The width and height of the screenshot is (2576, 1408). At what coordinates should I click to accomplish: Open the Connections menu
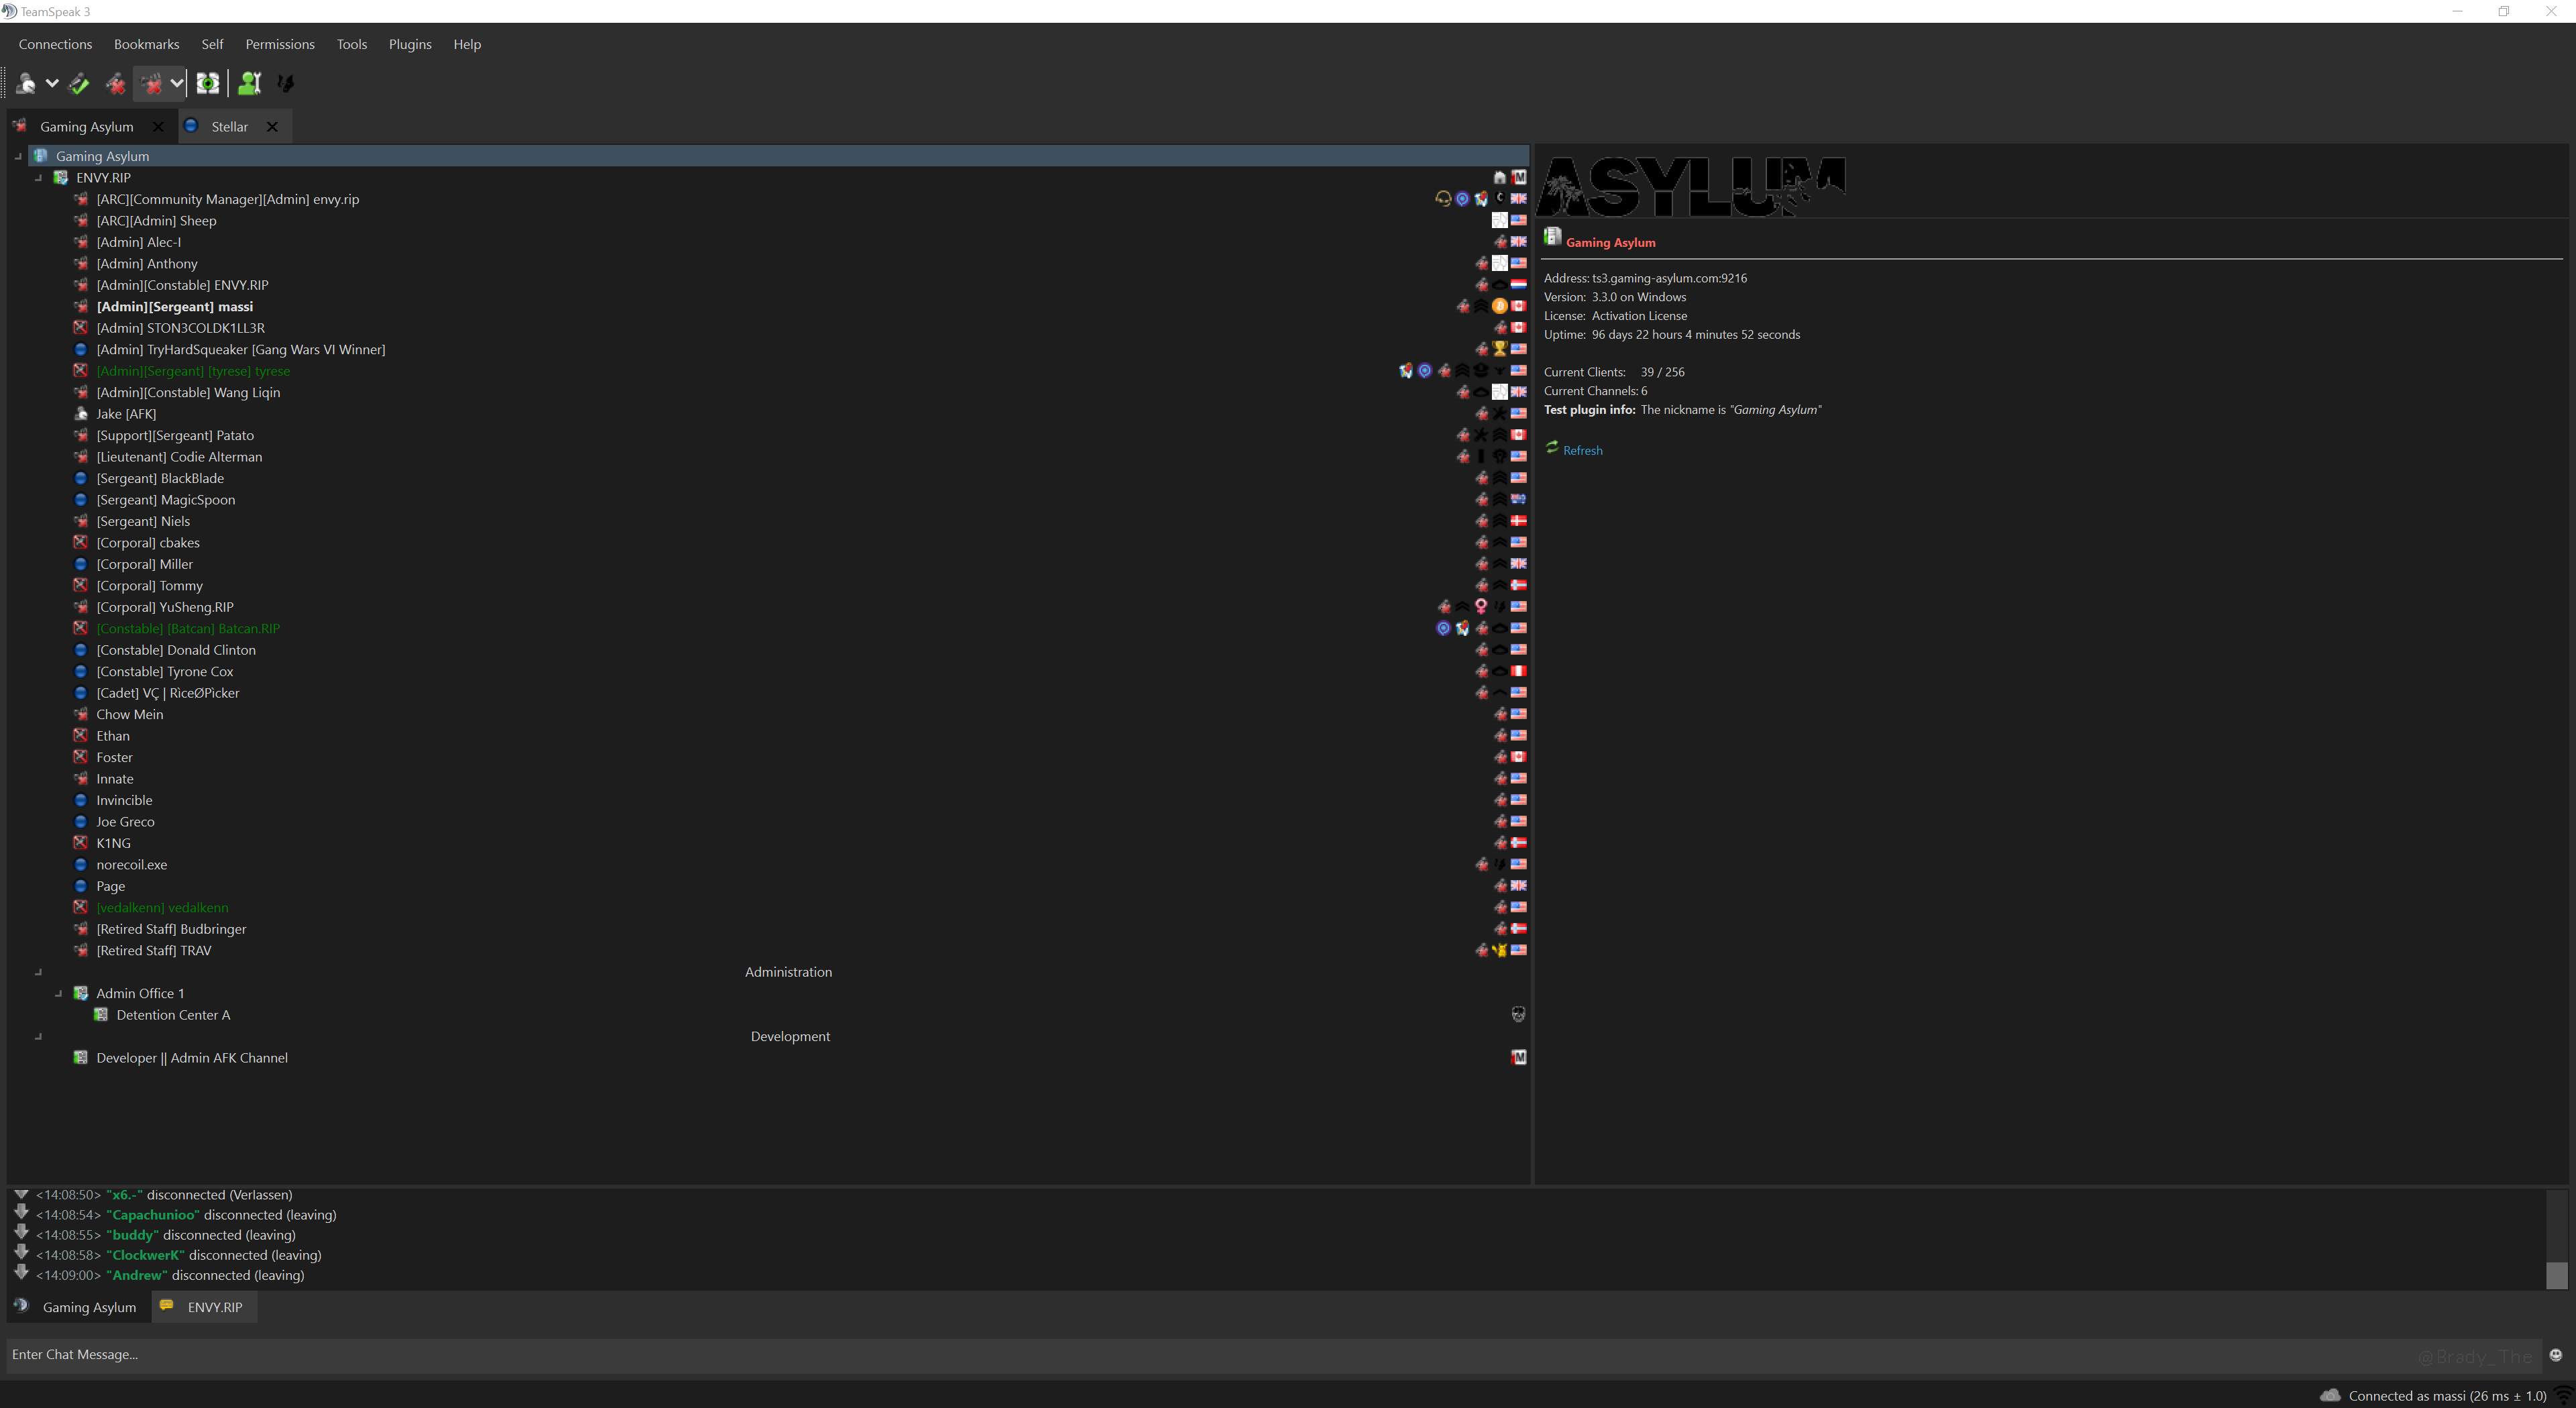[55, 44]
